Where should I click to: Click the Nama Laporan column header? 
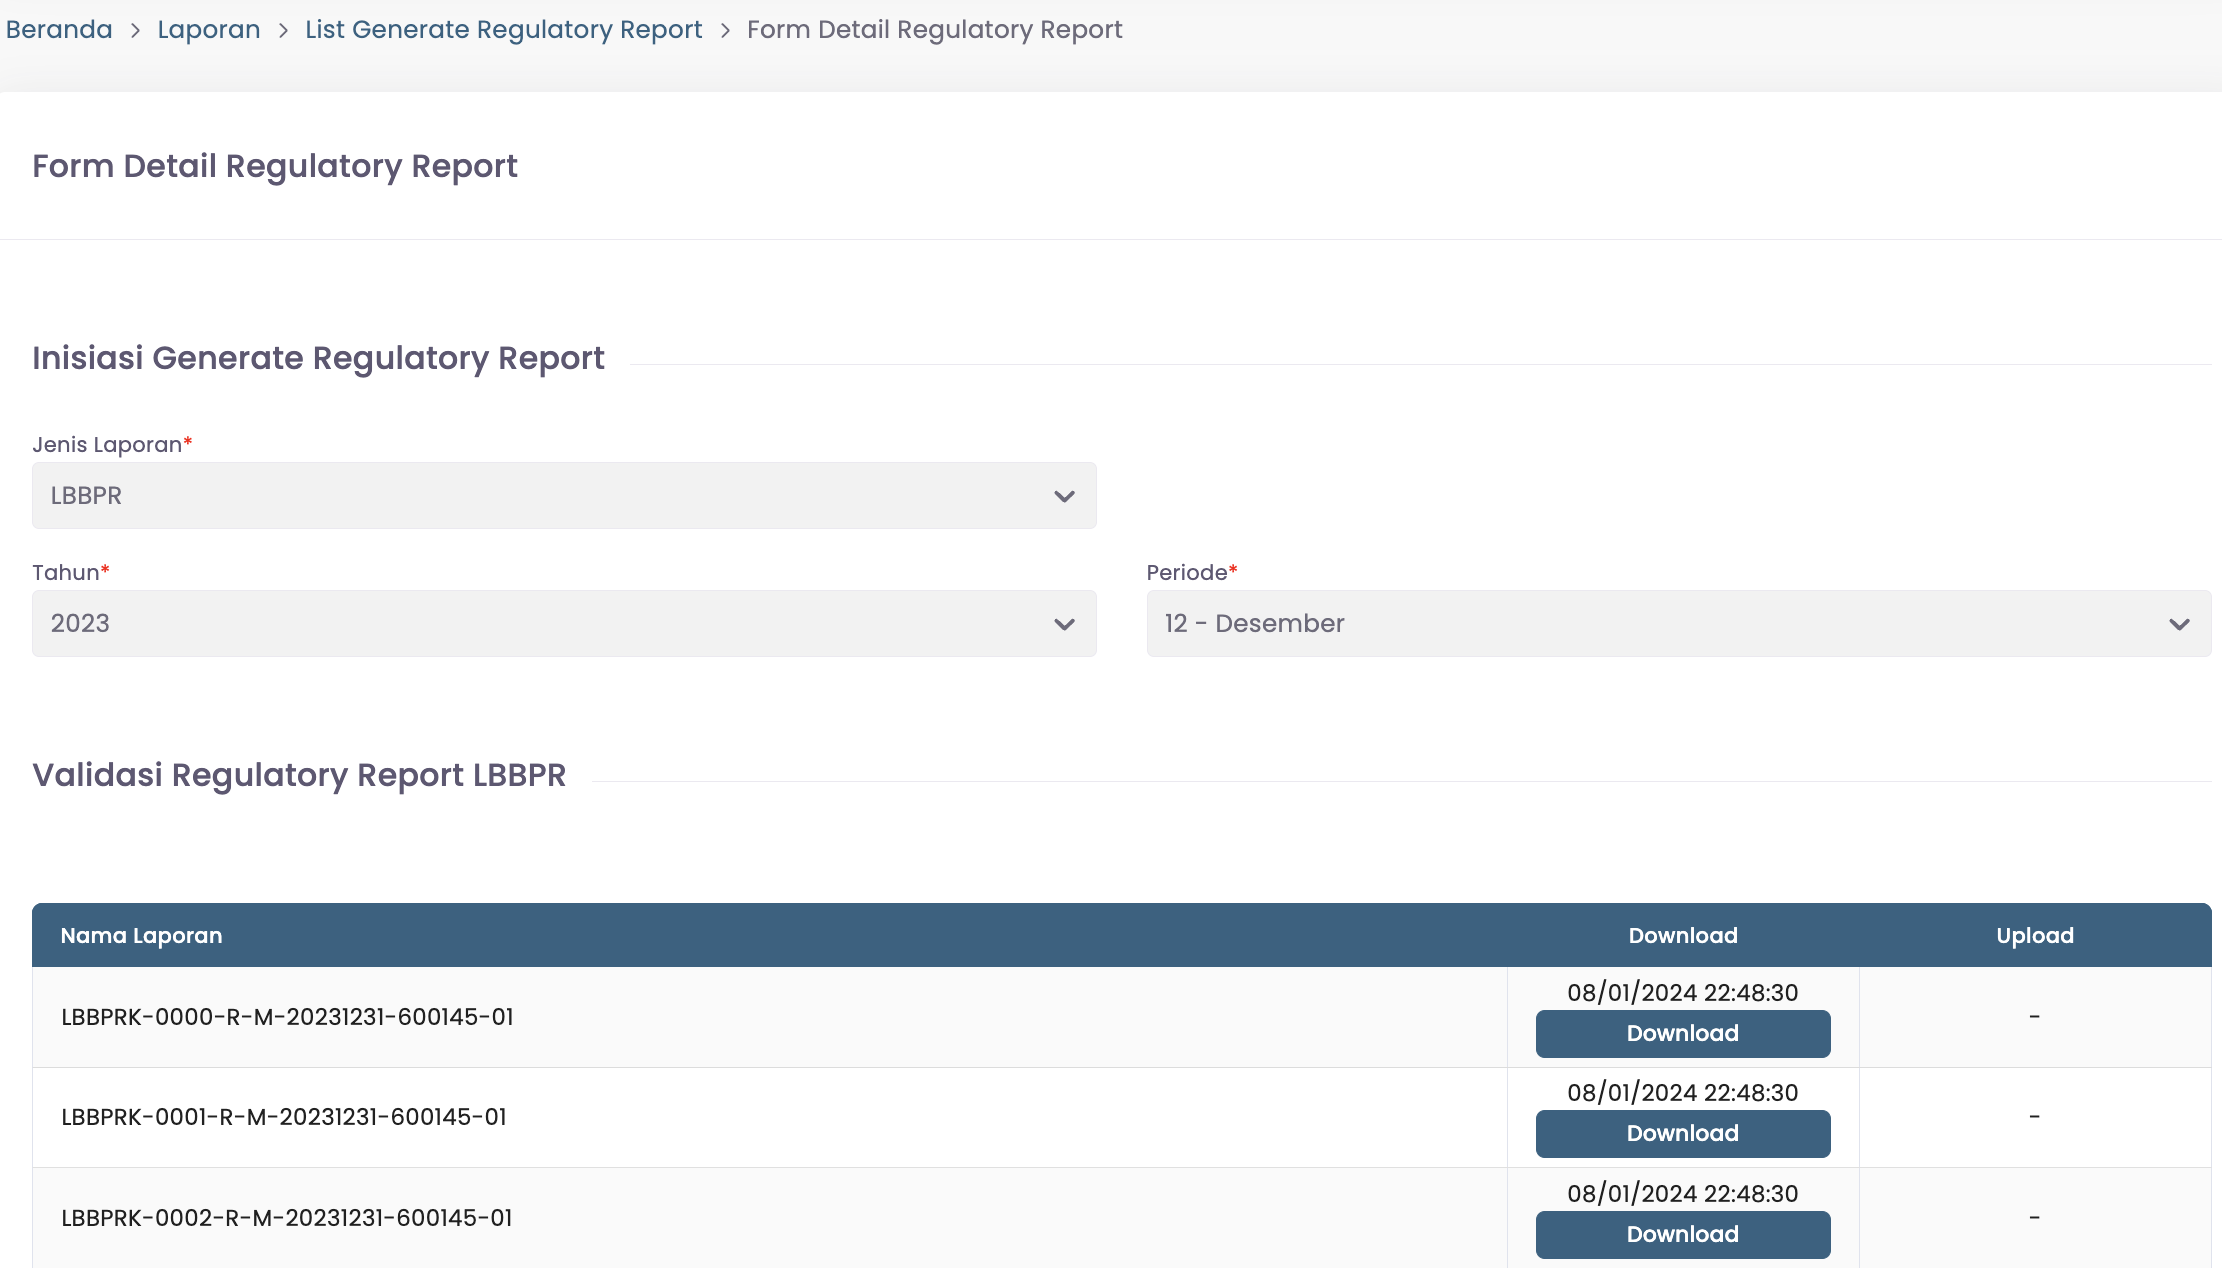(141, 935)
